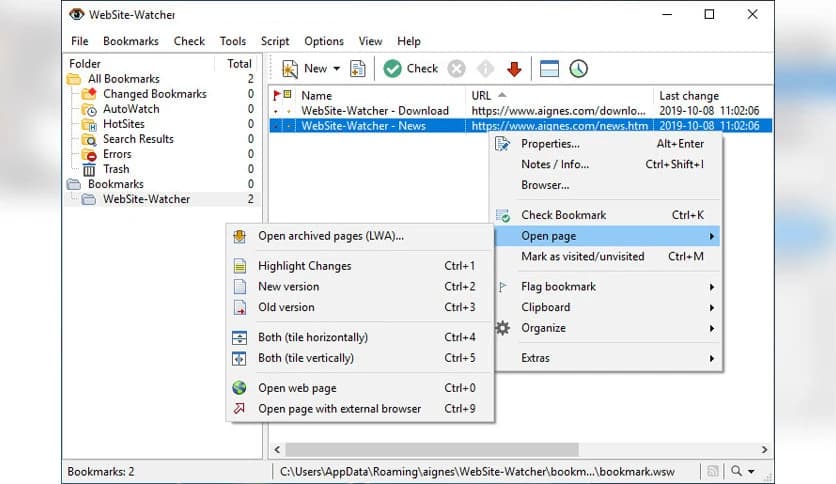Select the Search Results folder

pyautogui.click(x=138, y=139)
